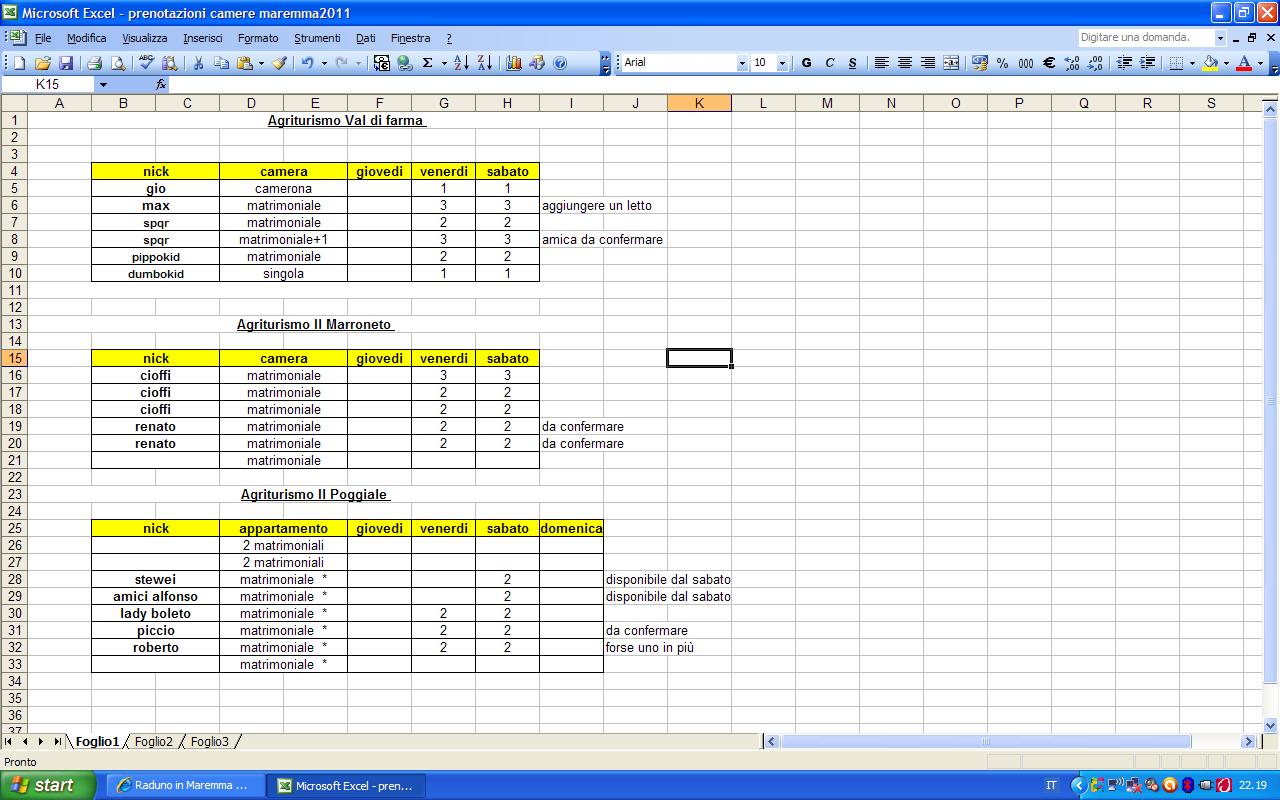Click the Merge and Center icon
1280x800 pixels.
tap(951, 63)
